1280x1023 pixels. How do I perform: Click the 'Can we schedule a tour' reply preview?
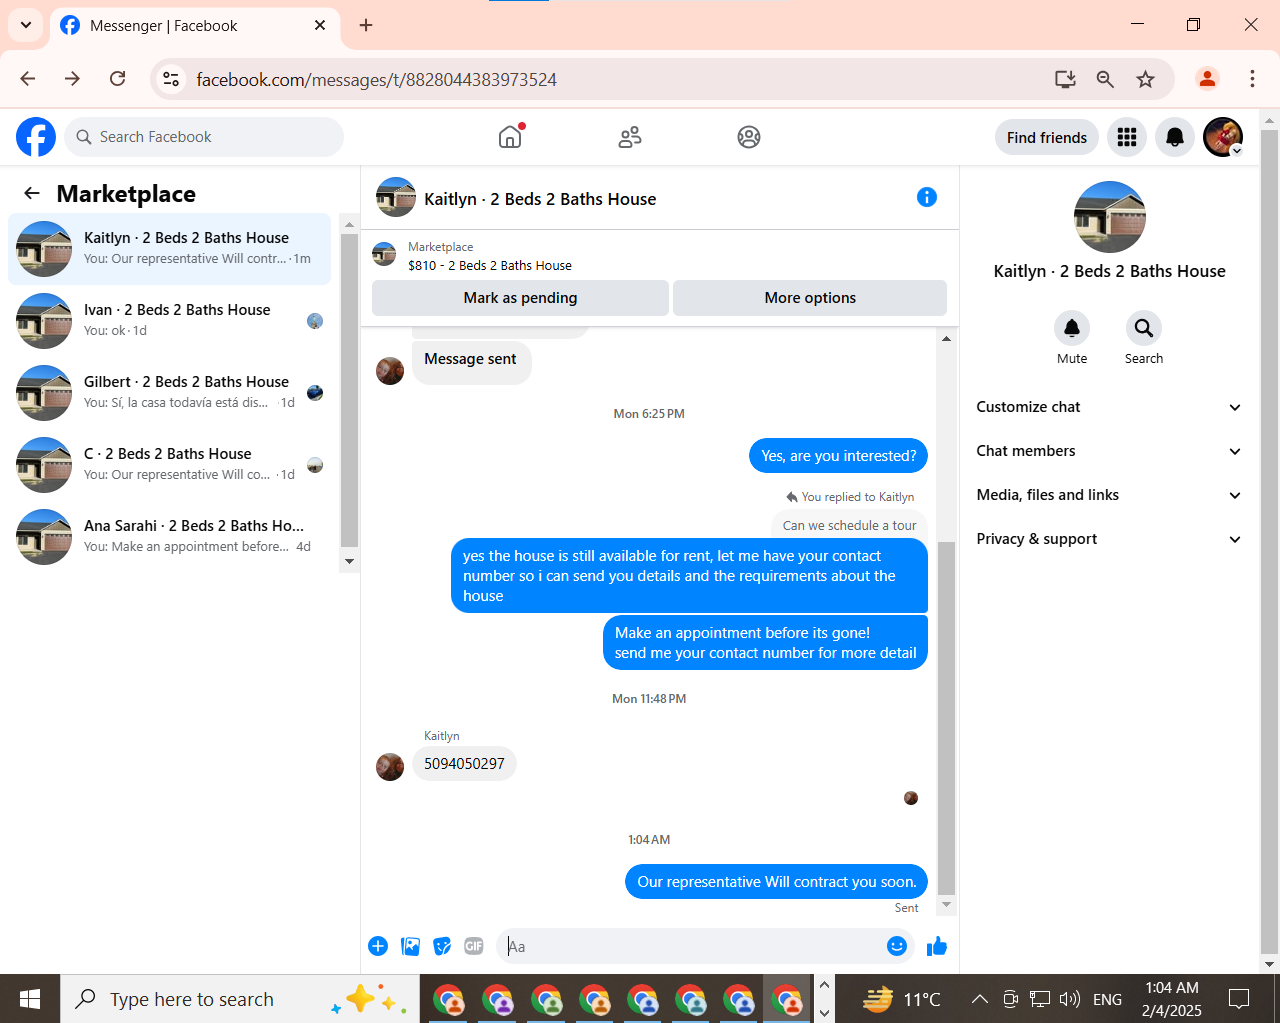(x=849, y=525)
